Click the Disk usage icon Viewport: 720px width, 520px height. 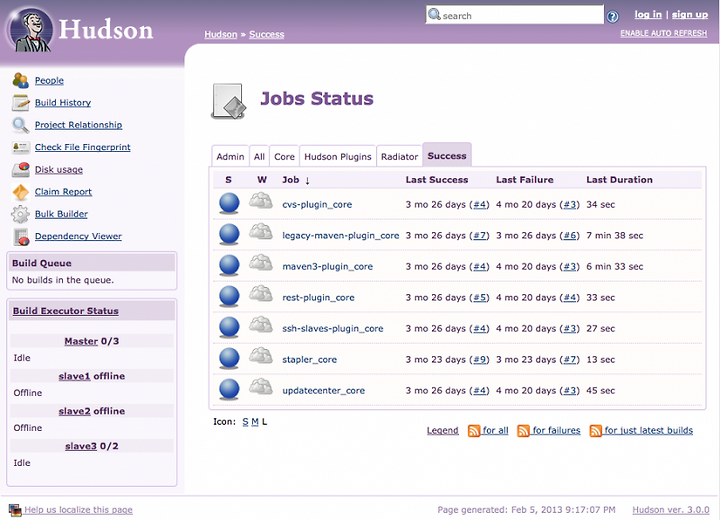(21, 170)
